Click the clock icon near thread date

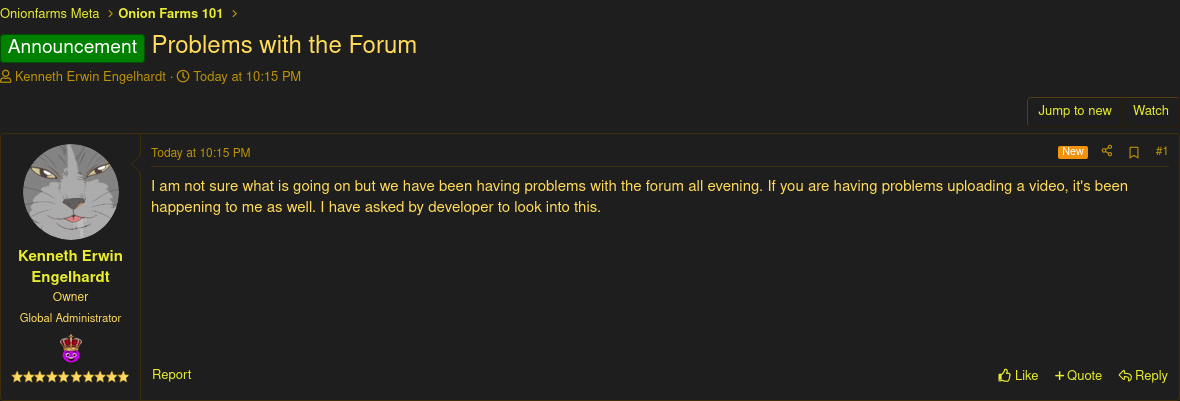183,77
